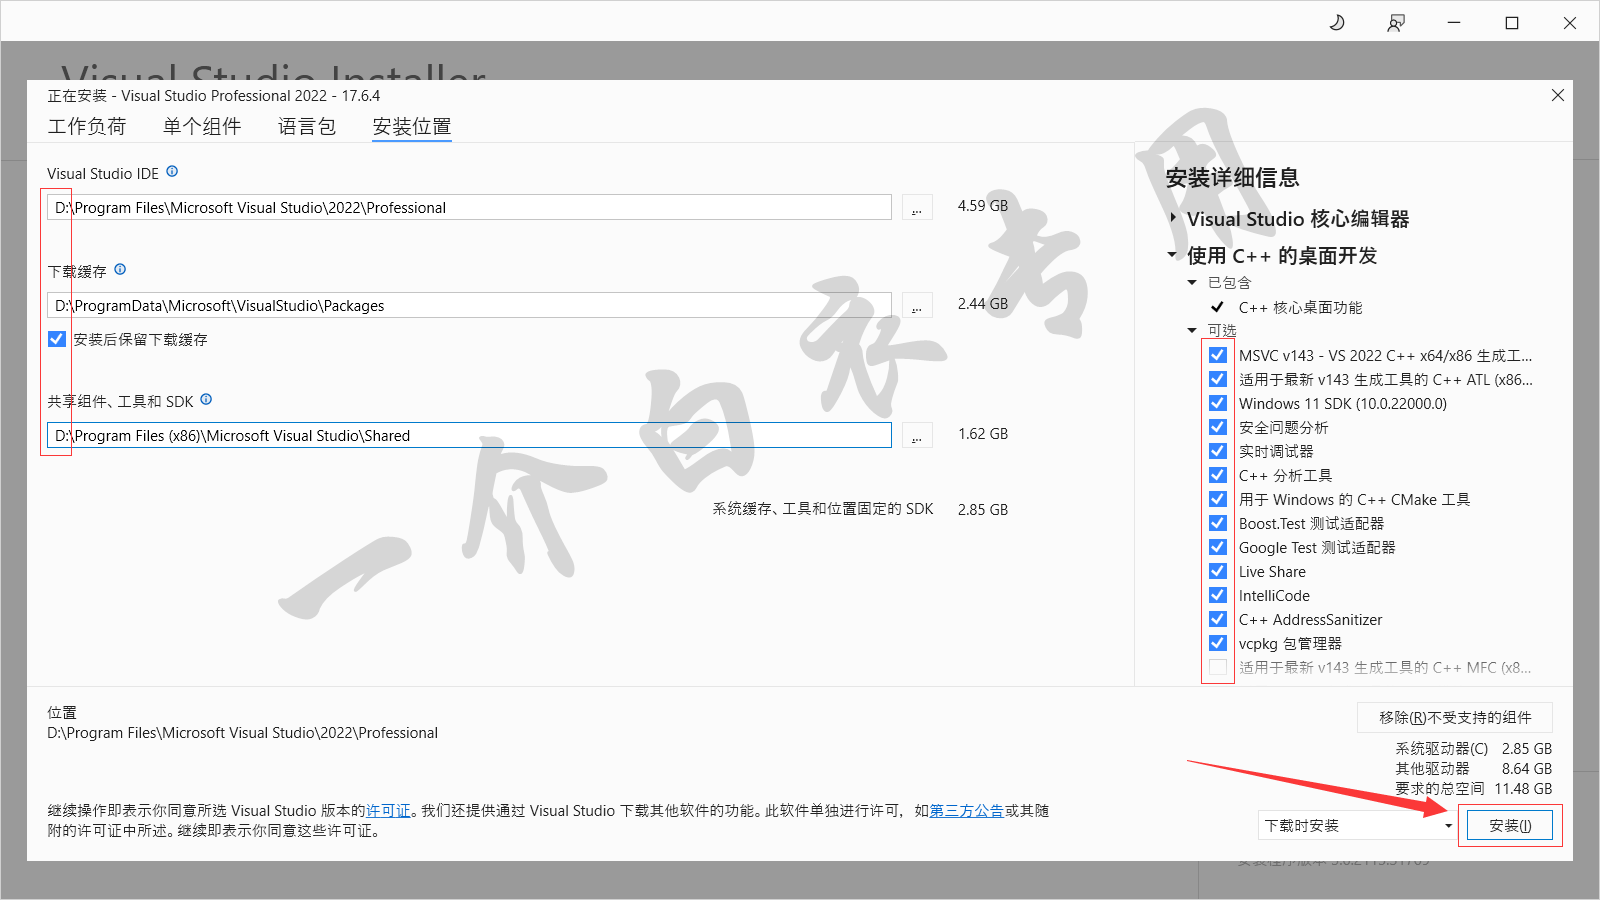
Task: Collapse the 可选 section
Action: click(x=1192, y=331)
